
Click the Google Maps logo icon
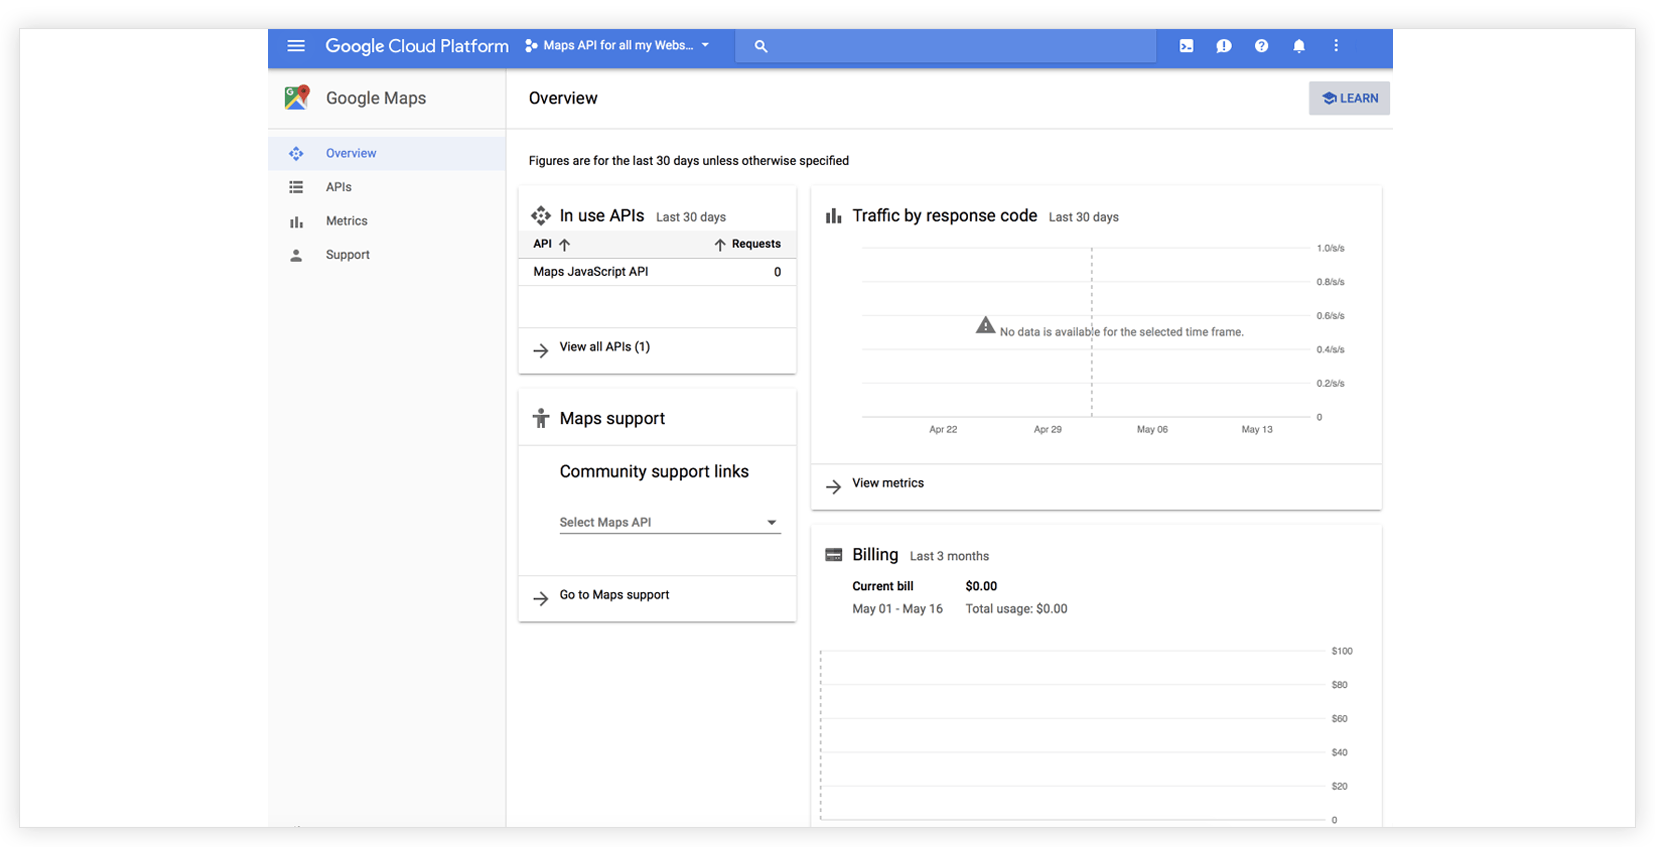coord(297,98)
